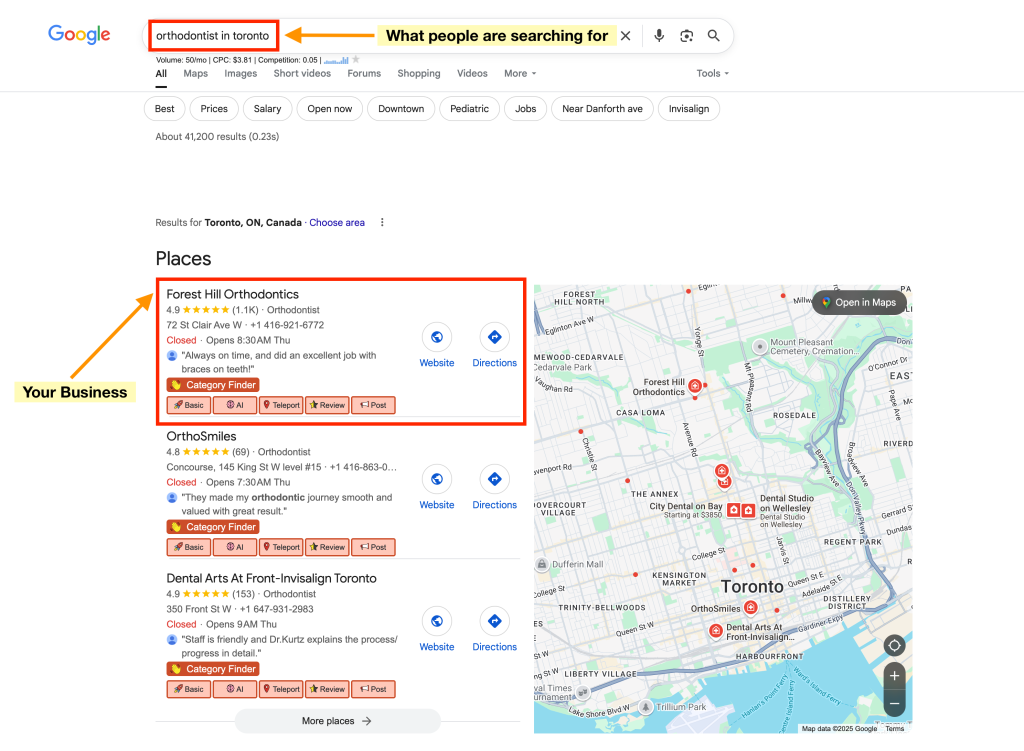Screen dimensions: 1024x751
Task: Click Basic button under Forest Hill Orthodontics
Action: (x=189, y=405)
